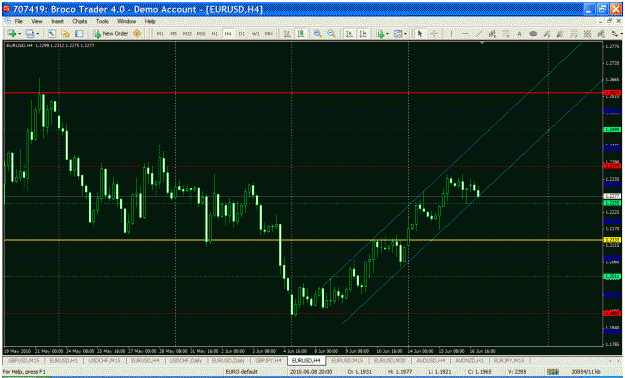
Task: Switch timeframe to M1
Action: pos(160,34)
